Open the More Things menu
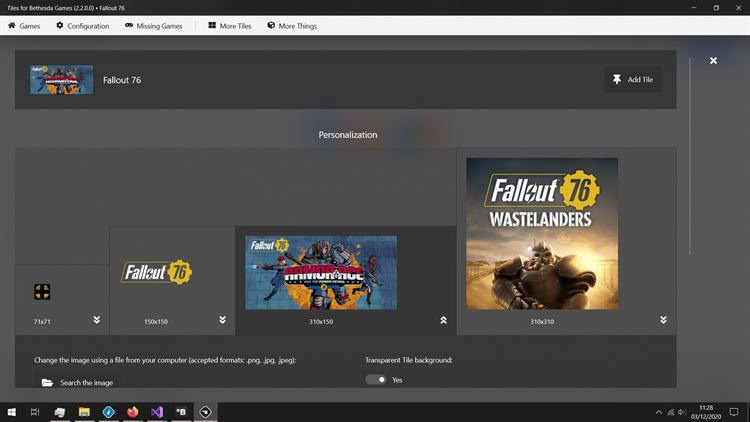This screenshot has width=750, height=422. point(292,26)
